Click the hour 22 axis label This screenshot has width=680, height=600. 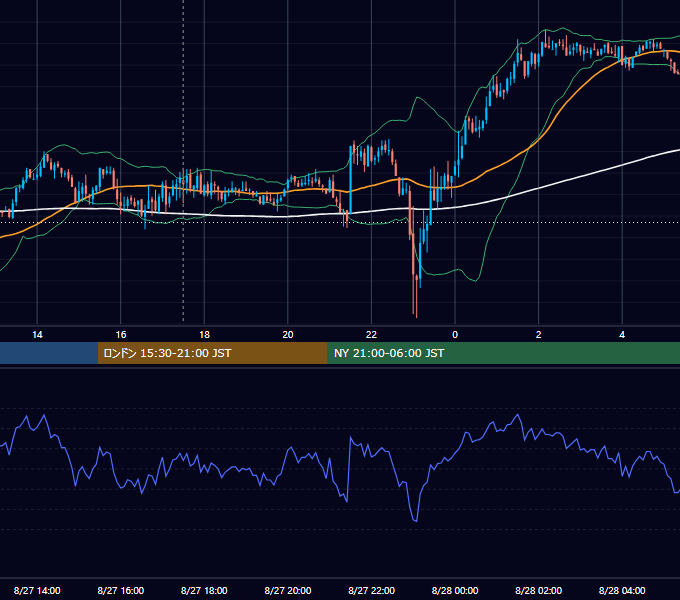coord(372,335)
